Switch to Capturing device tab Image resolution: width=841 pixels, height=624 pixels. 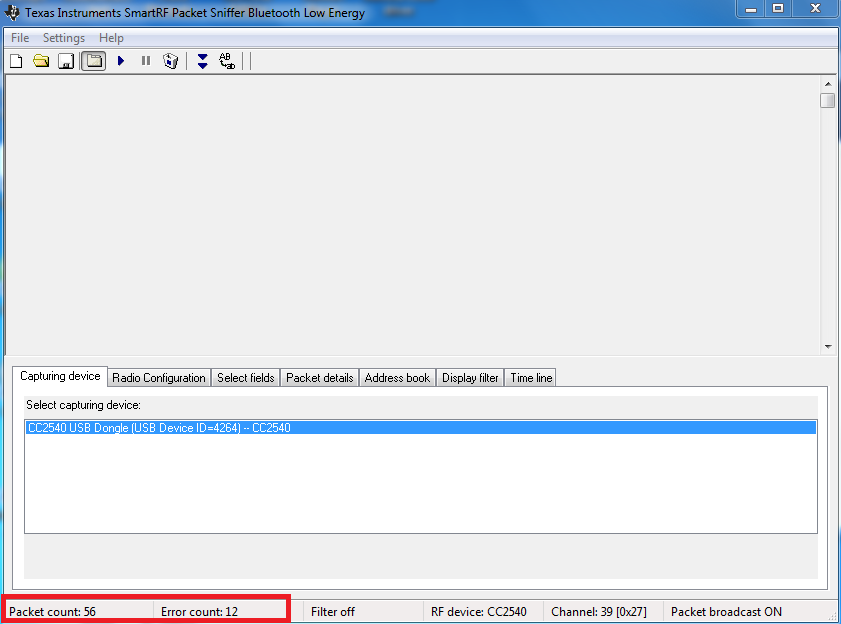[x=60, y=376]
